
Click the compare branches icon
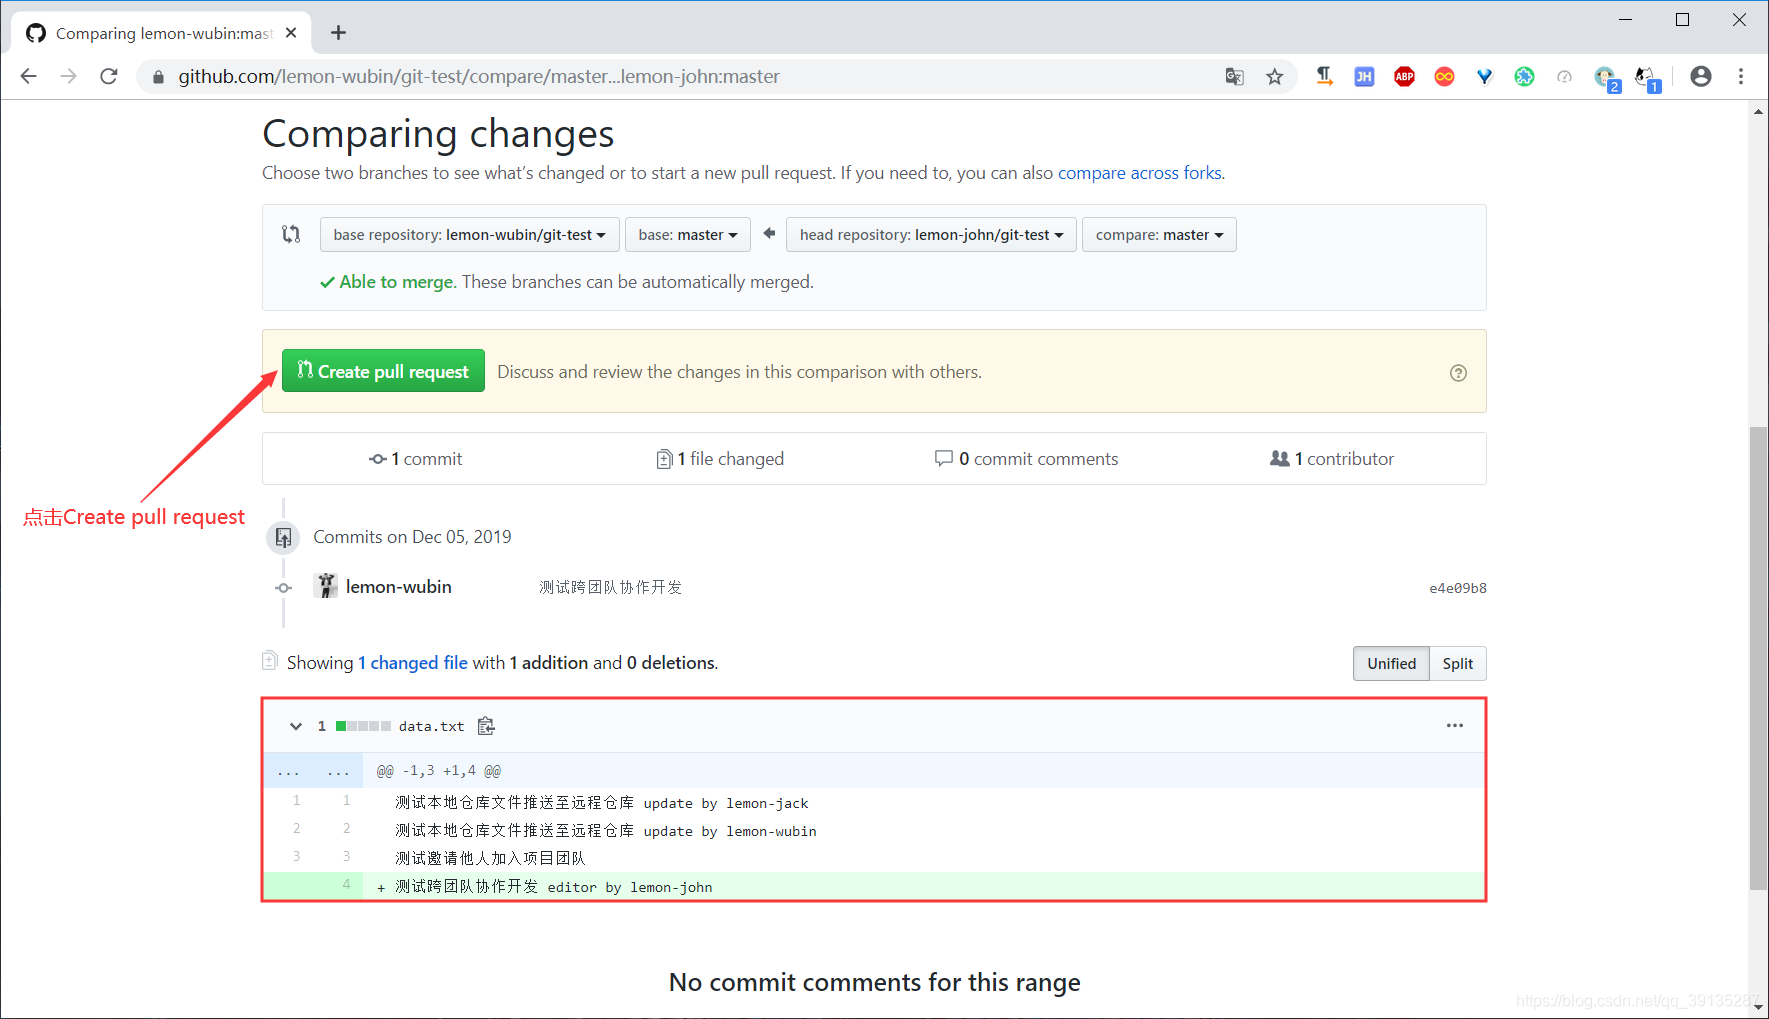click(x=291, y=234)
